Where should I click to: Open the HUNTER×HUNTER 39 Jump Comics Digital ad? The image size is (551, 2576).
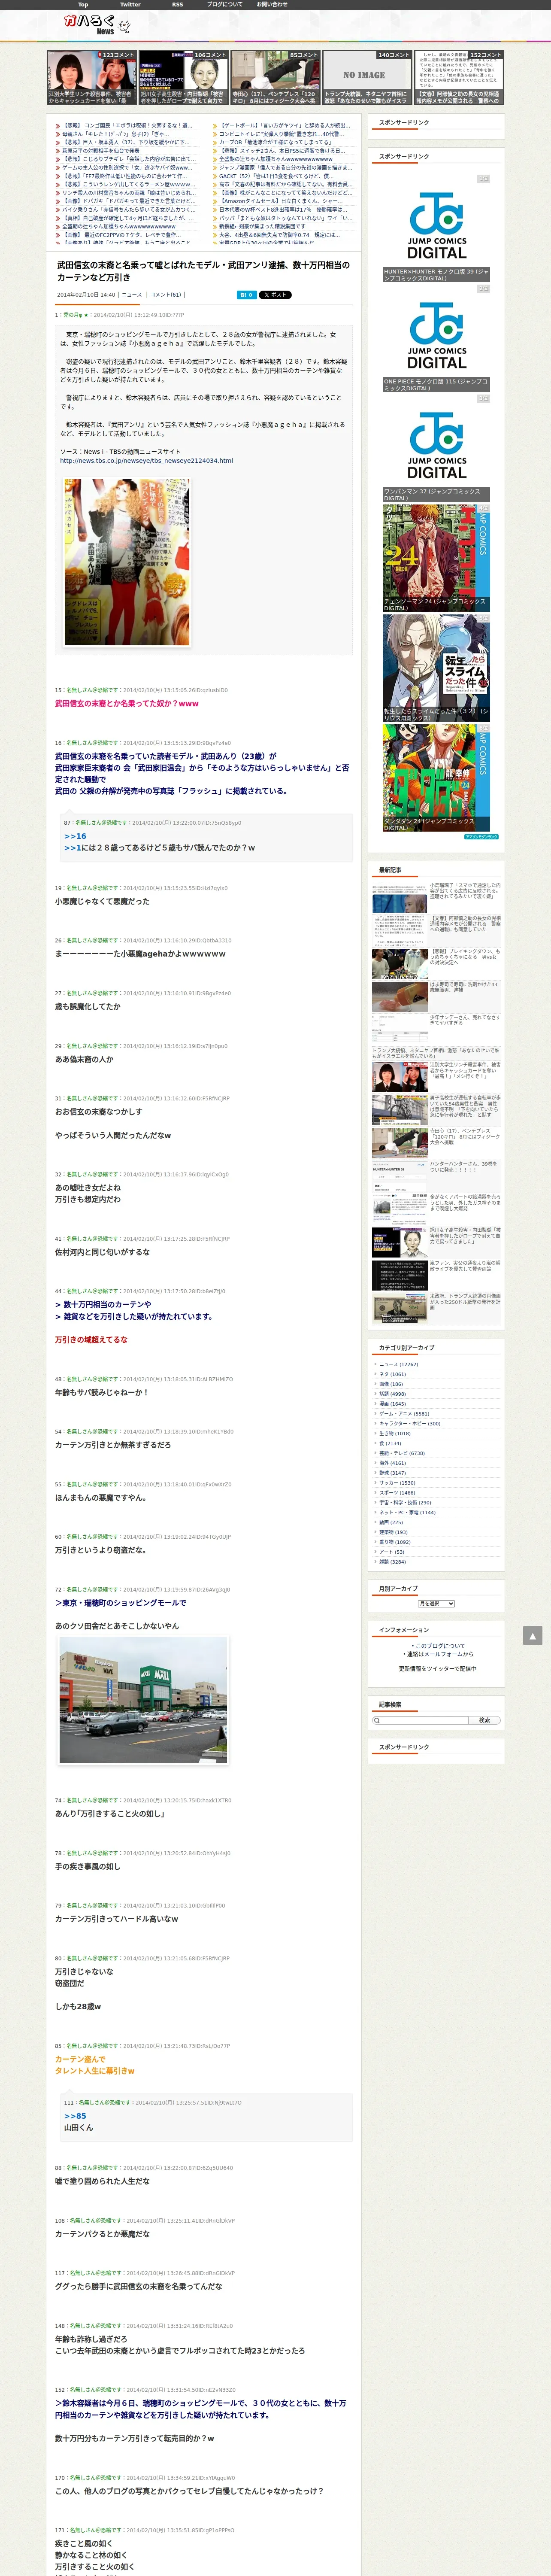pyautogui.click(x=436, y=227)
